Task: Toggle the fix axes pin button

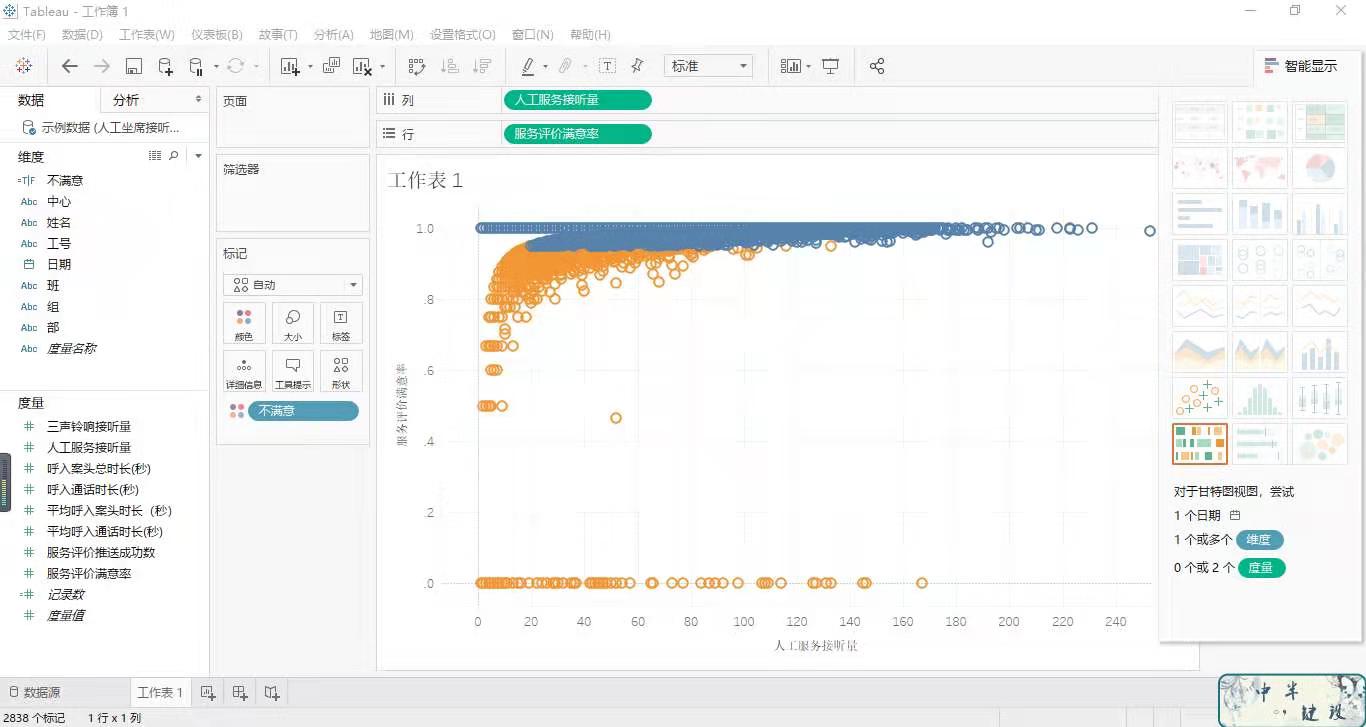Action: point(637,66)
